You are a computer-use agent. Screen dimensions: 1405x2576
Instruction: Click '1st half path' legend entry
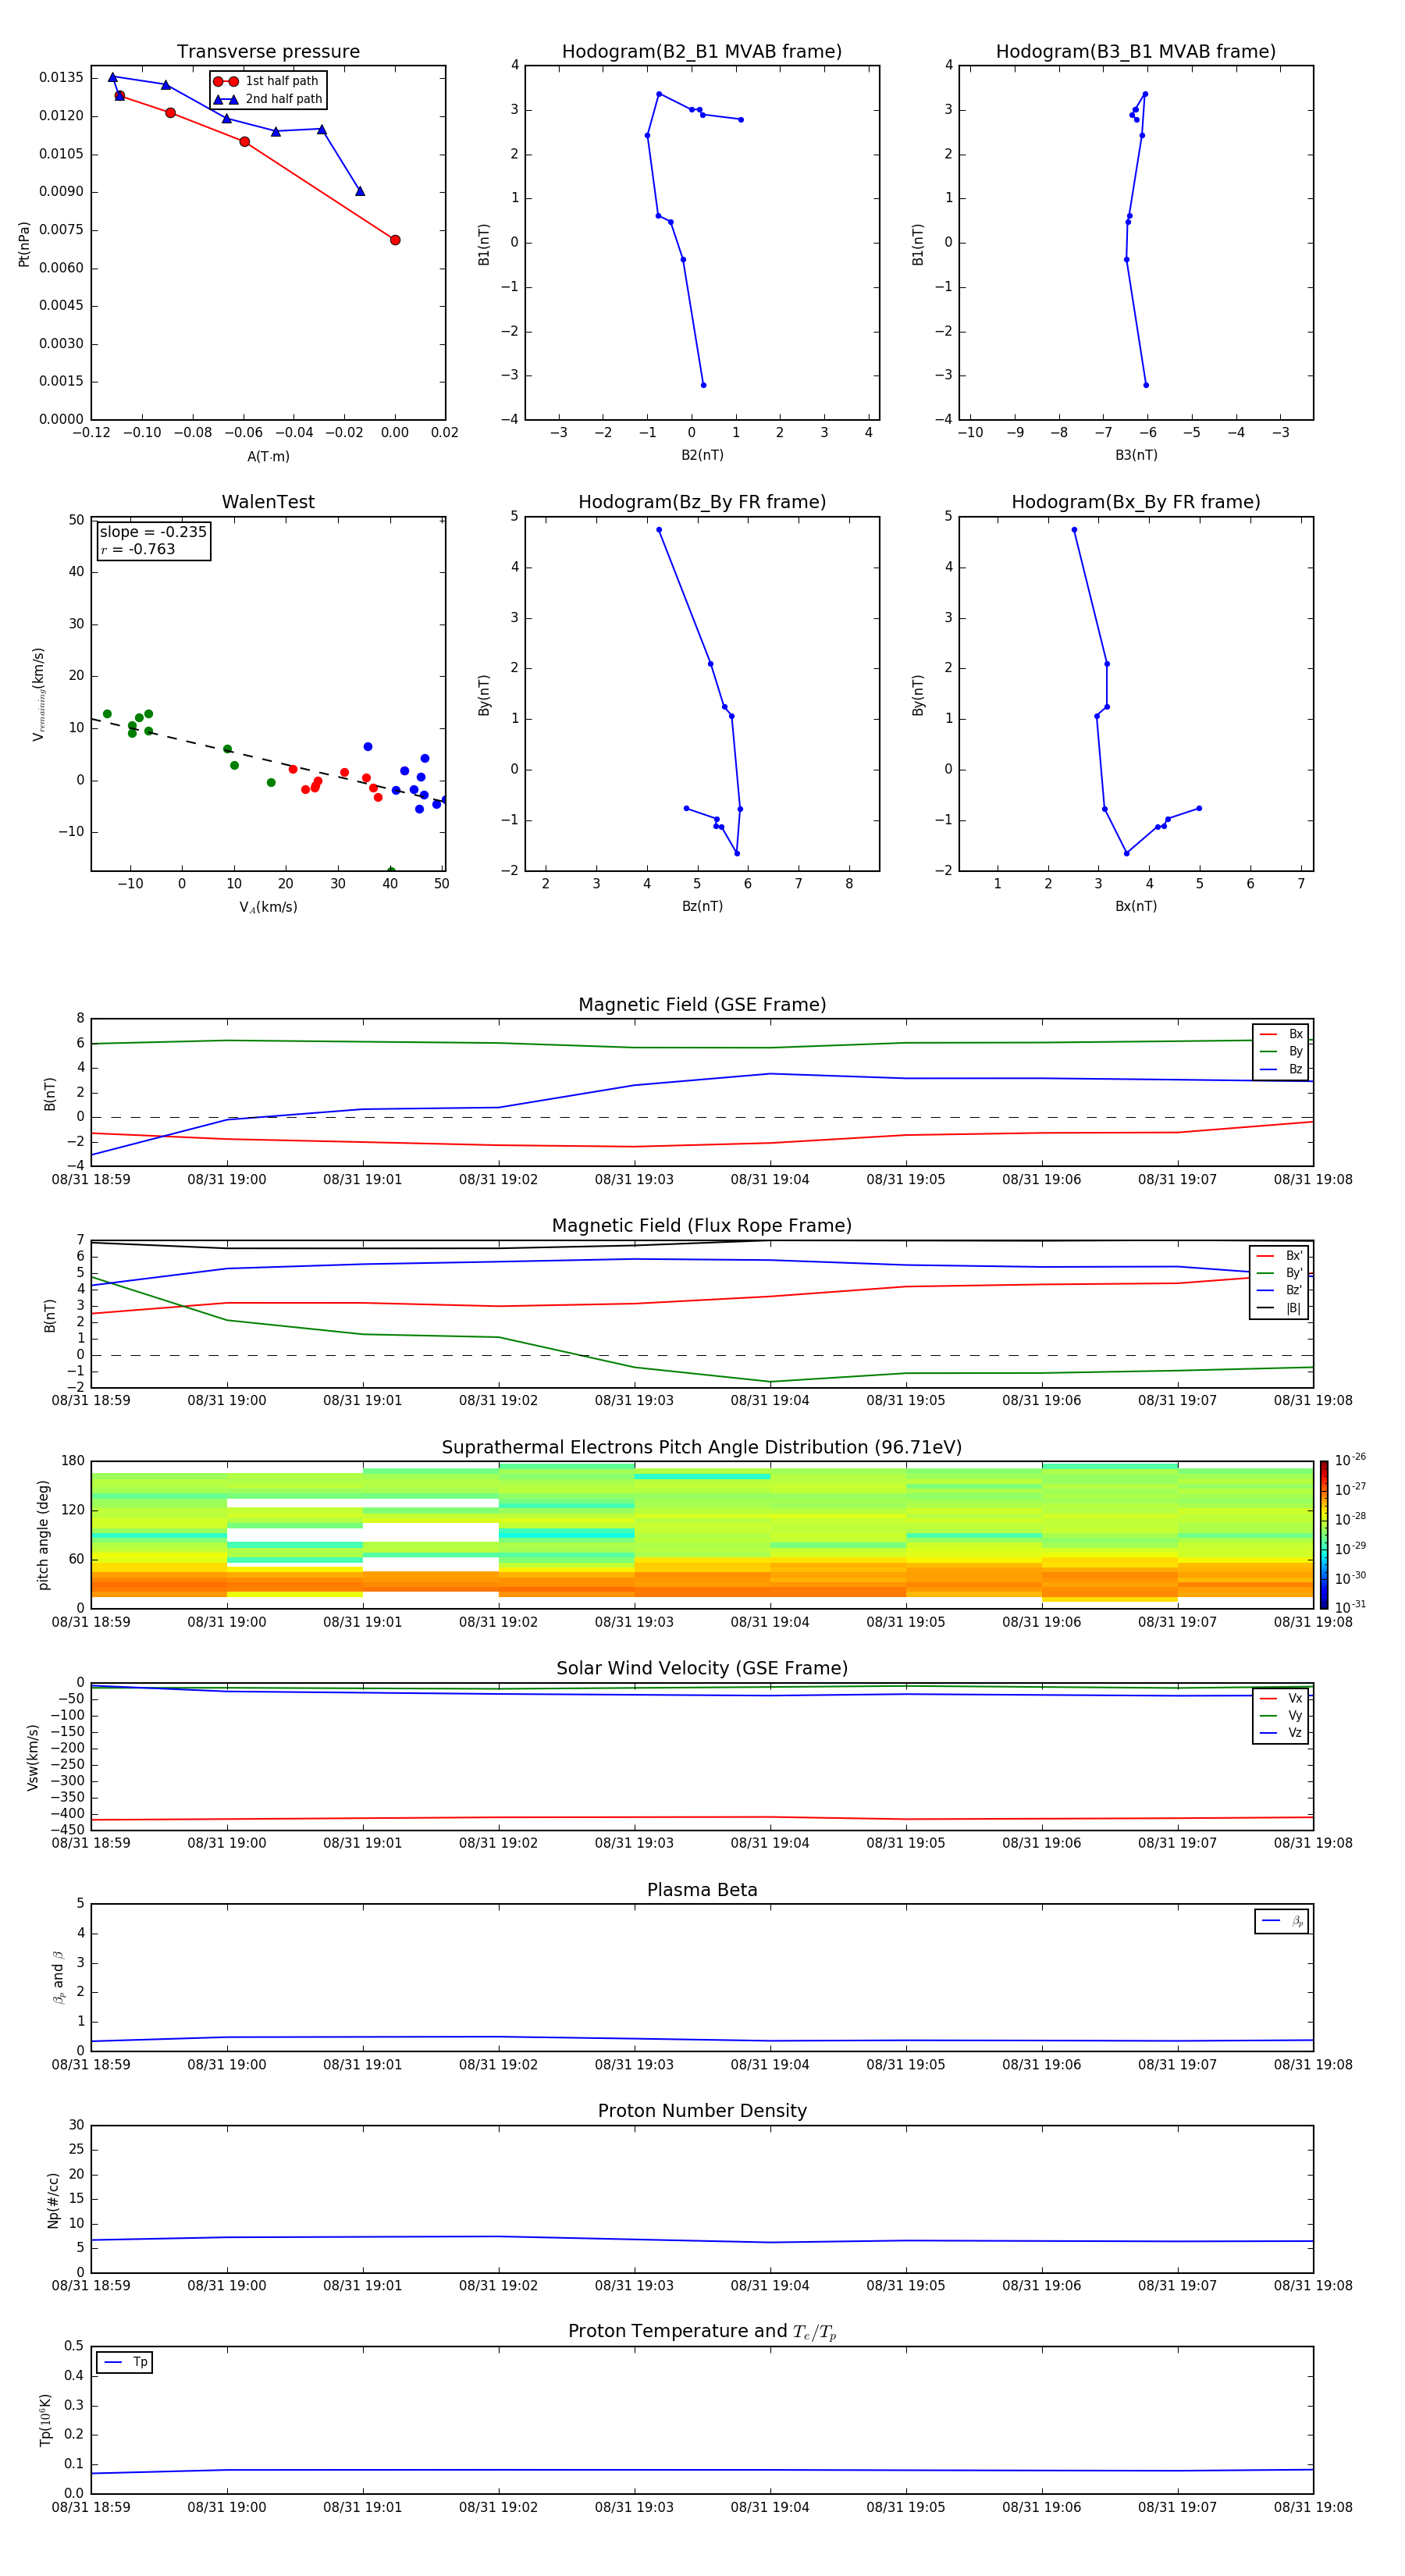(266, 81)
